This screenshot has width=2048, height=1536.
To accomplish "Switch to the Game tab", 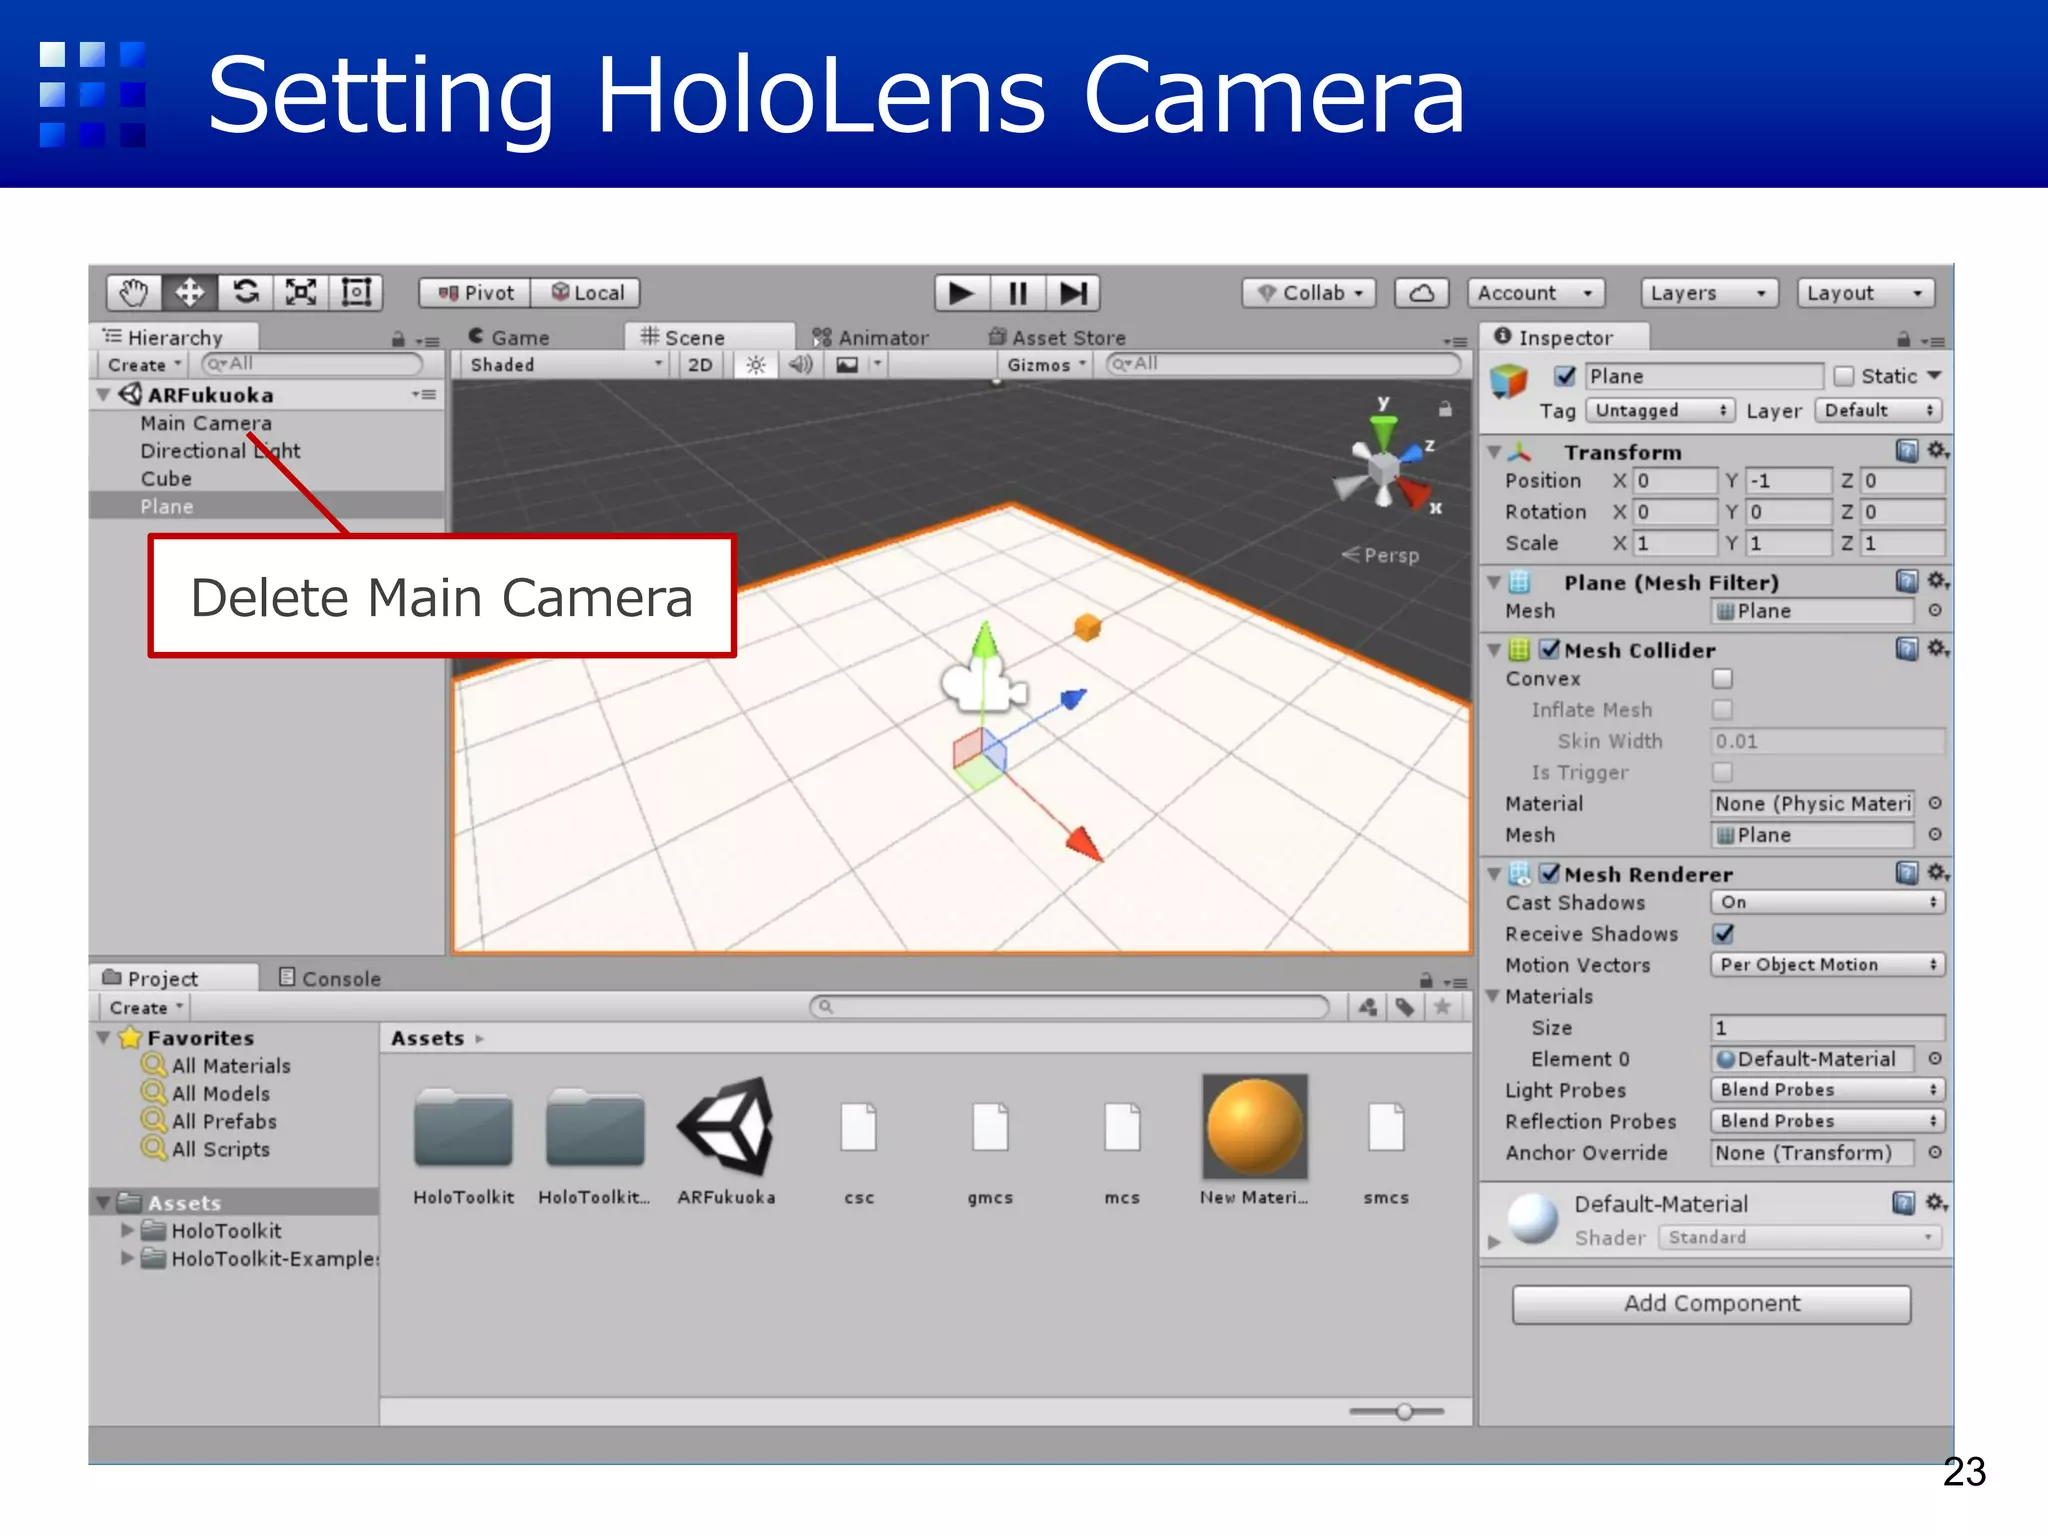I will point(509,338).
